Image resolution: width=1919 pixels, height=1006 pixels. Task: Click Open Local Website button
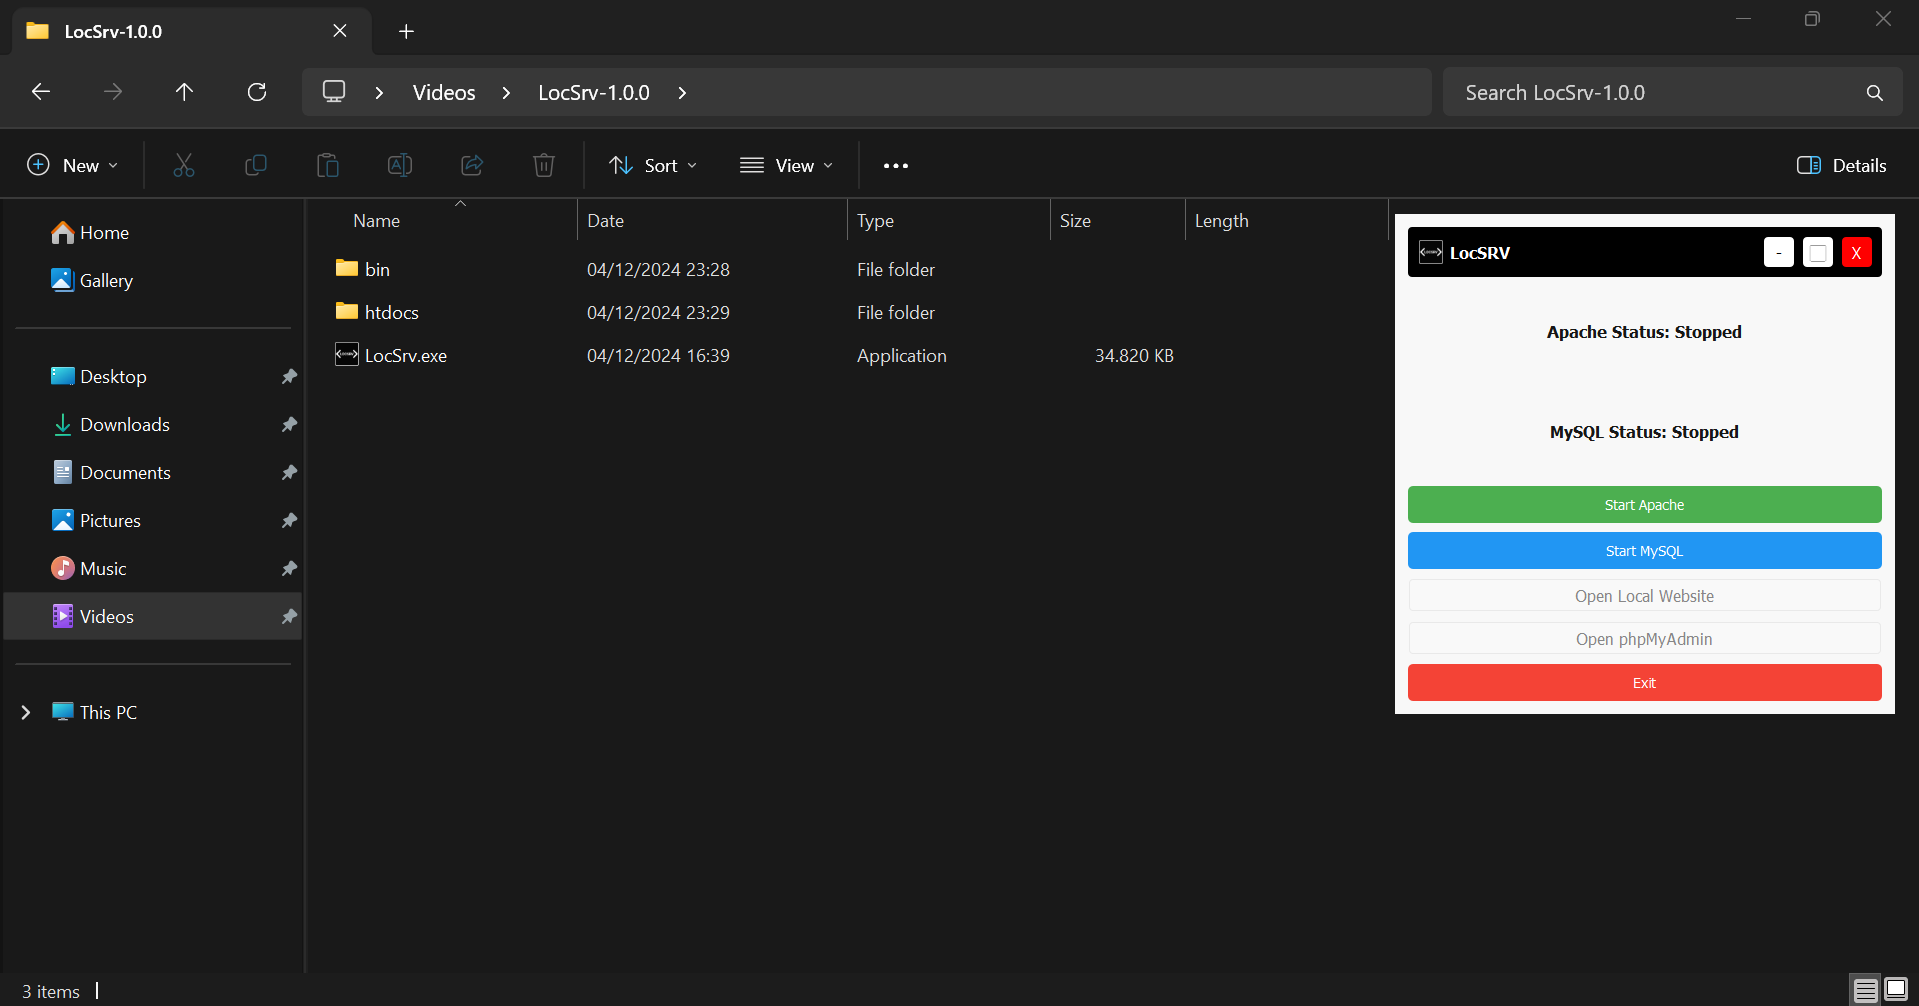[1644, 596]
